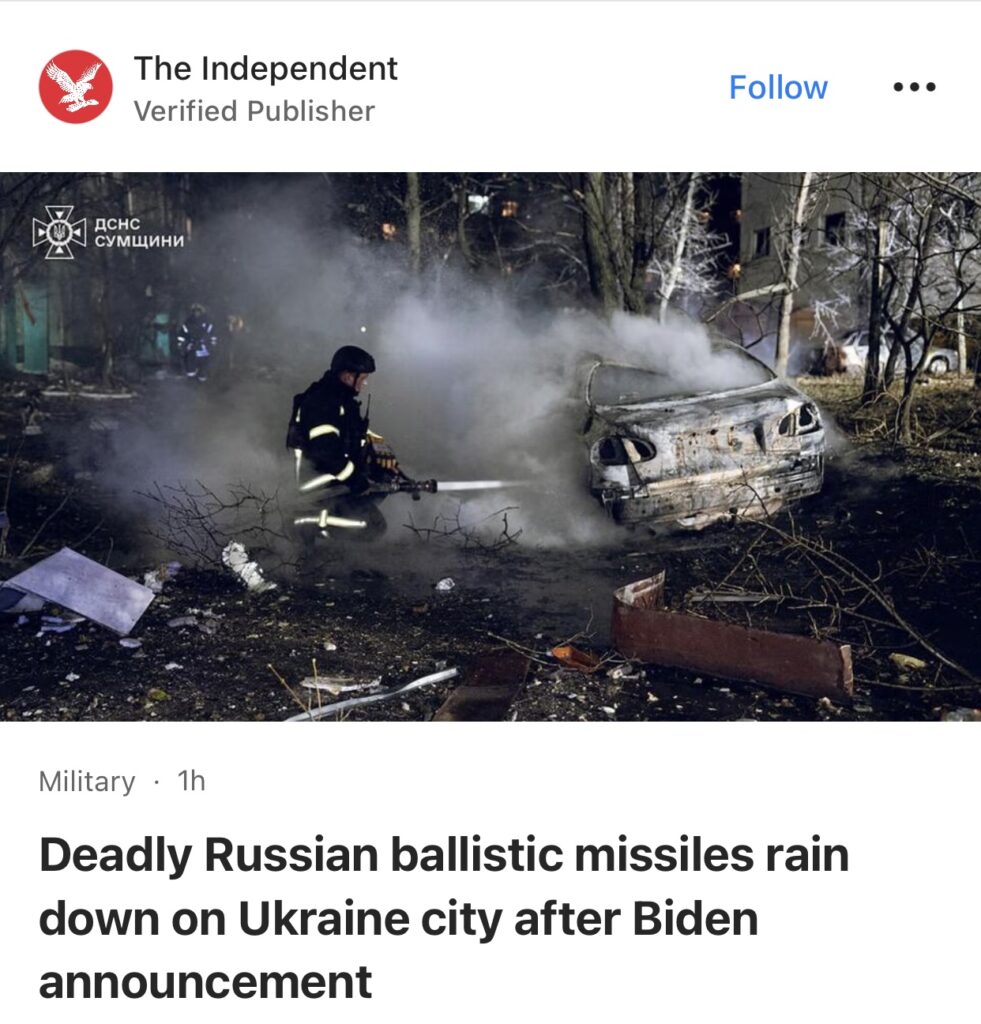Click the word 'announcement' in the headline
The height and width of the screenshot is (1024, 981).
coord(206,982)
